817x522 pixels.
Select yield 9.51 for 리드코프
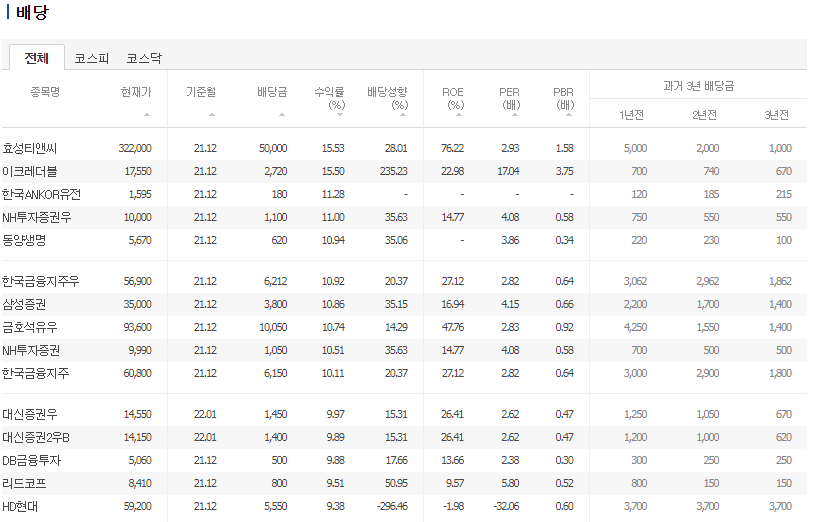point(335,483)
